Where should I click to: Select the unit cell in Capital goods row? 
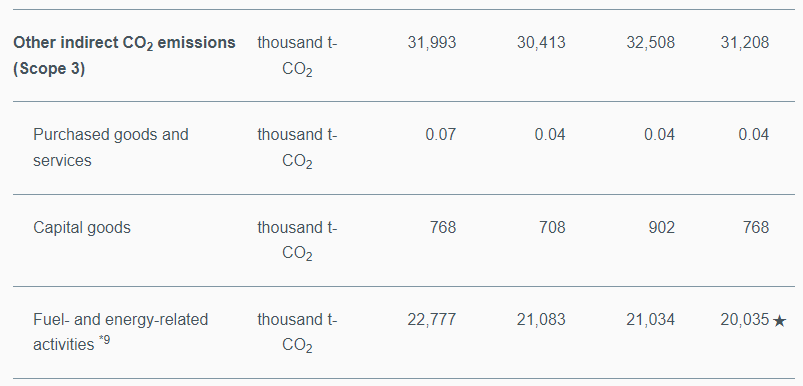point(297,241)
